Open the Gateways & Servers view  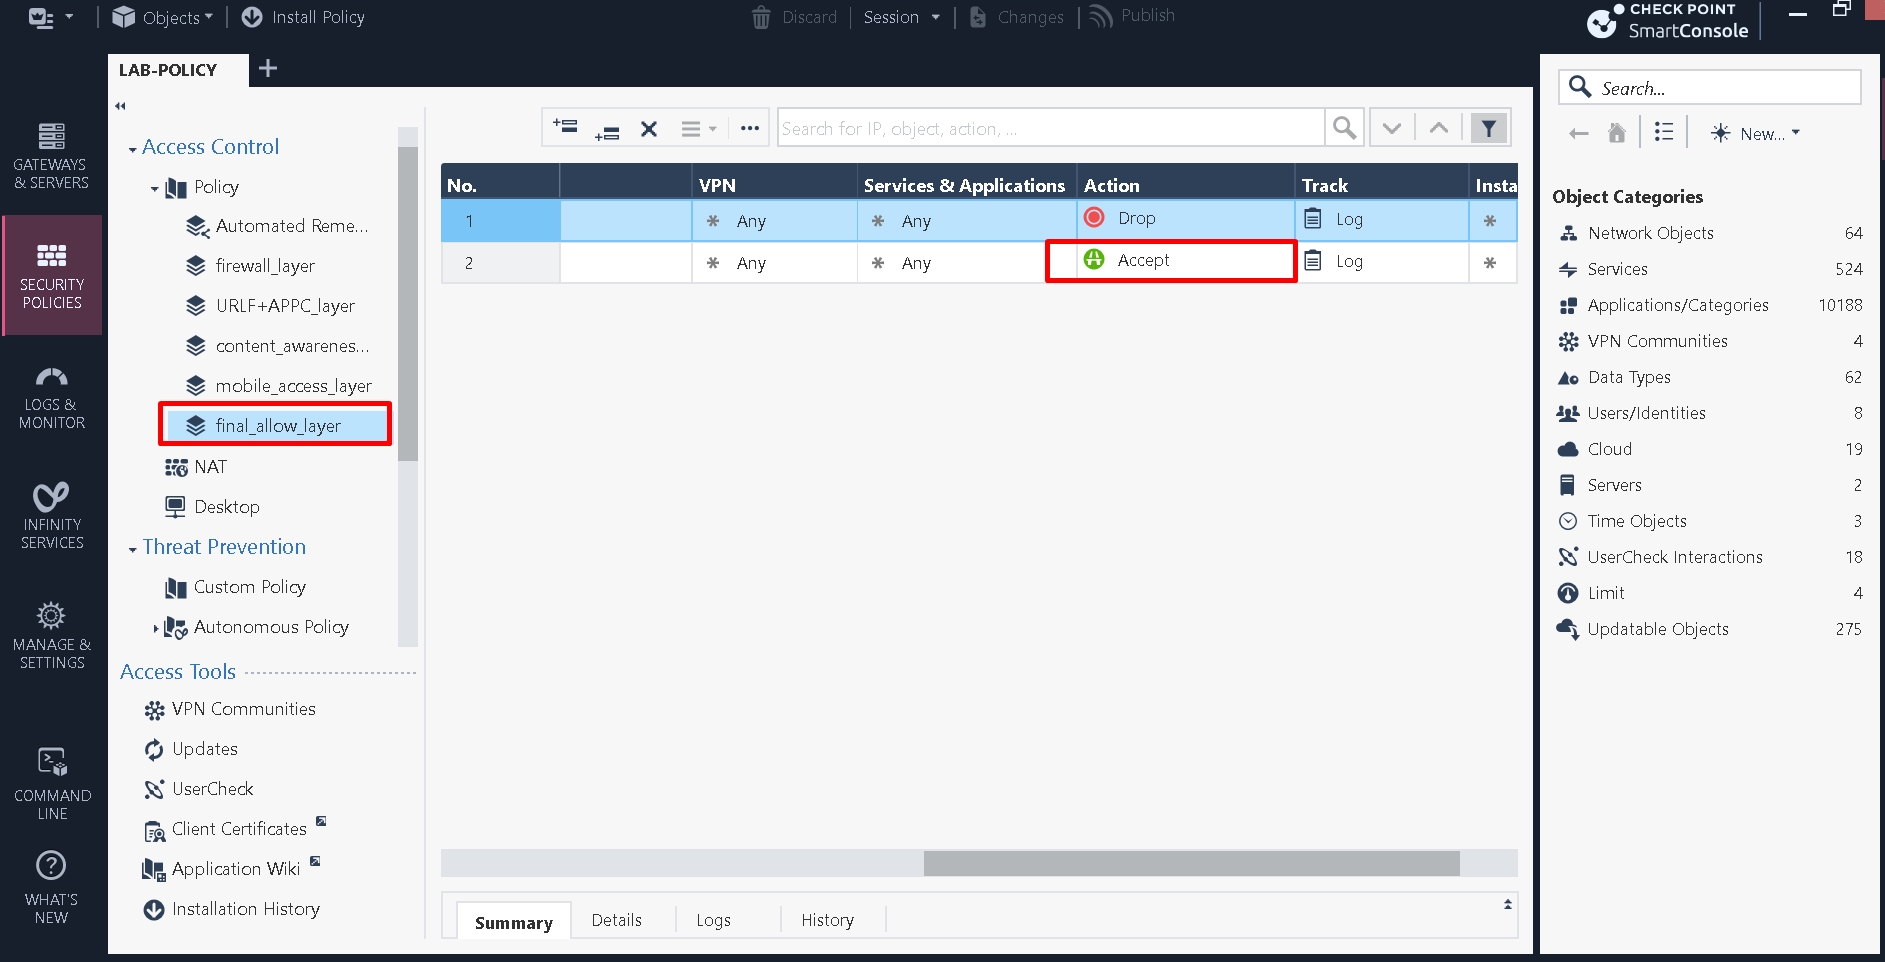pyautogui.click(x=52, y=155)
